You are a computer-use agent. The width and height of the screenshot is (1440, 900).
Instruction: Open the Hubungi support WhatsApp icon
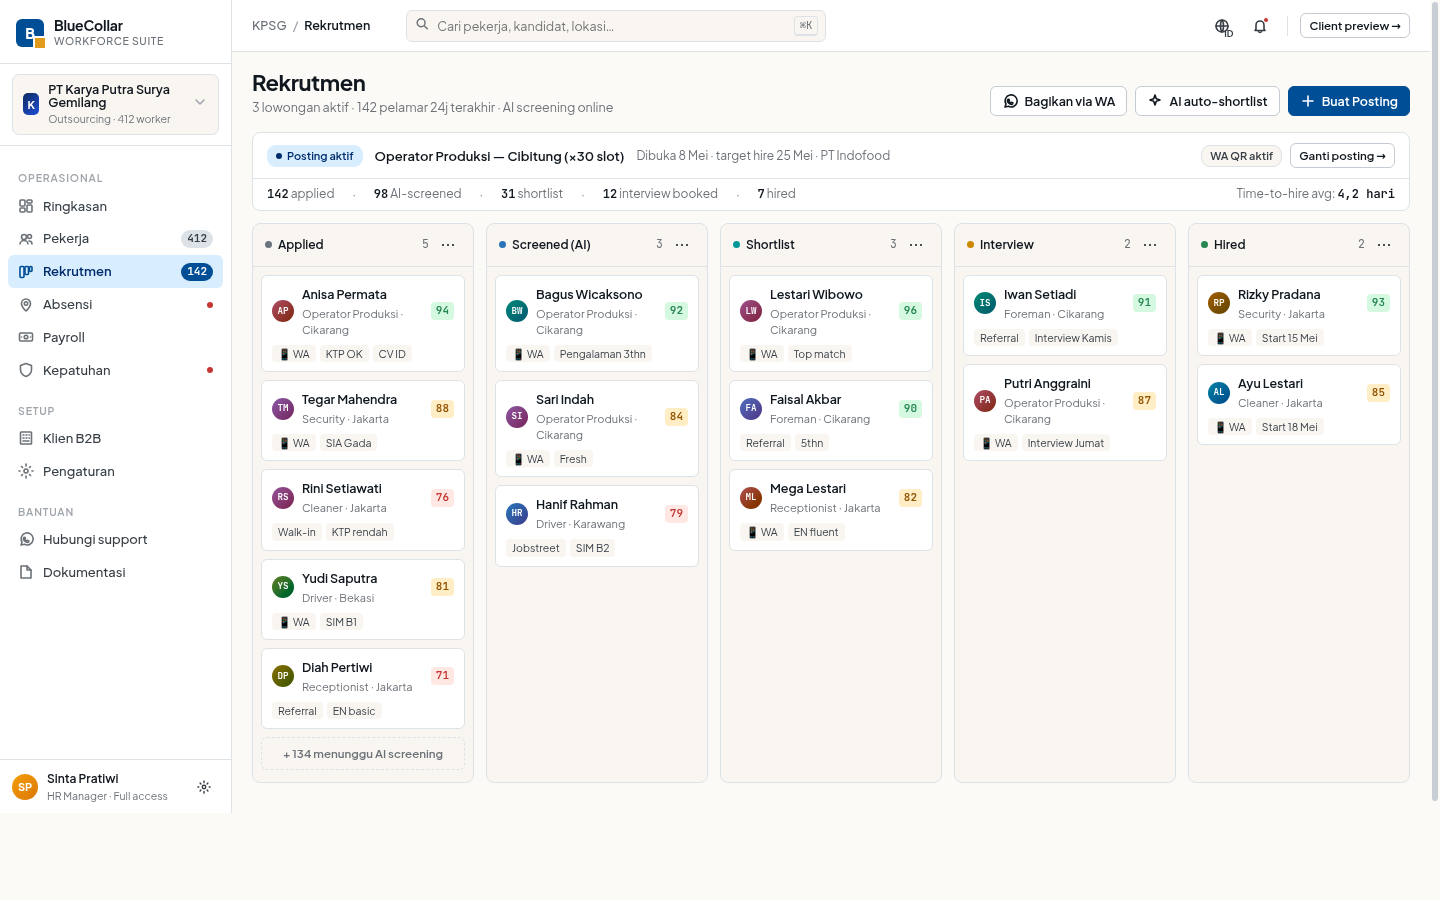pos(26,539)
